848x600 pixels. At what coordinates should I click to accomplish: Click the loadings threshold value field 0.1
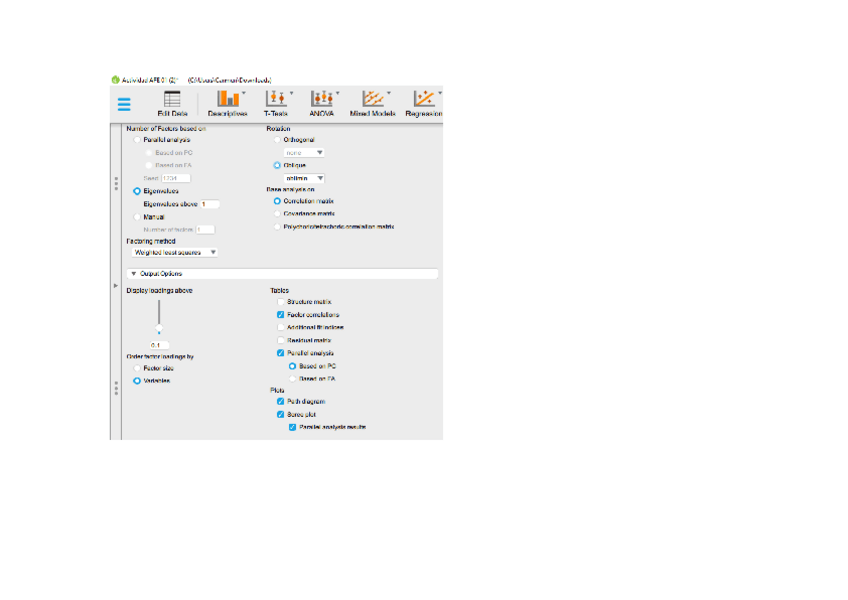pyautogui.click(x=159, y=345)
